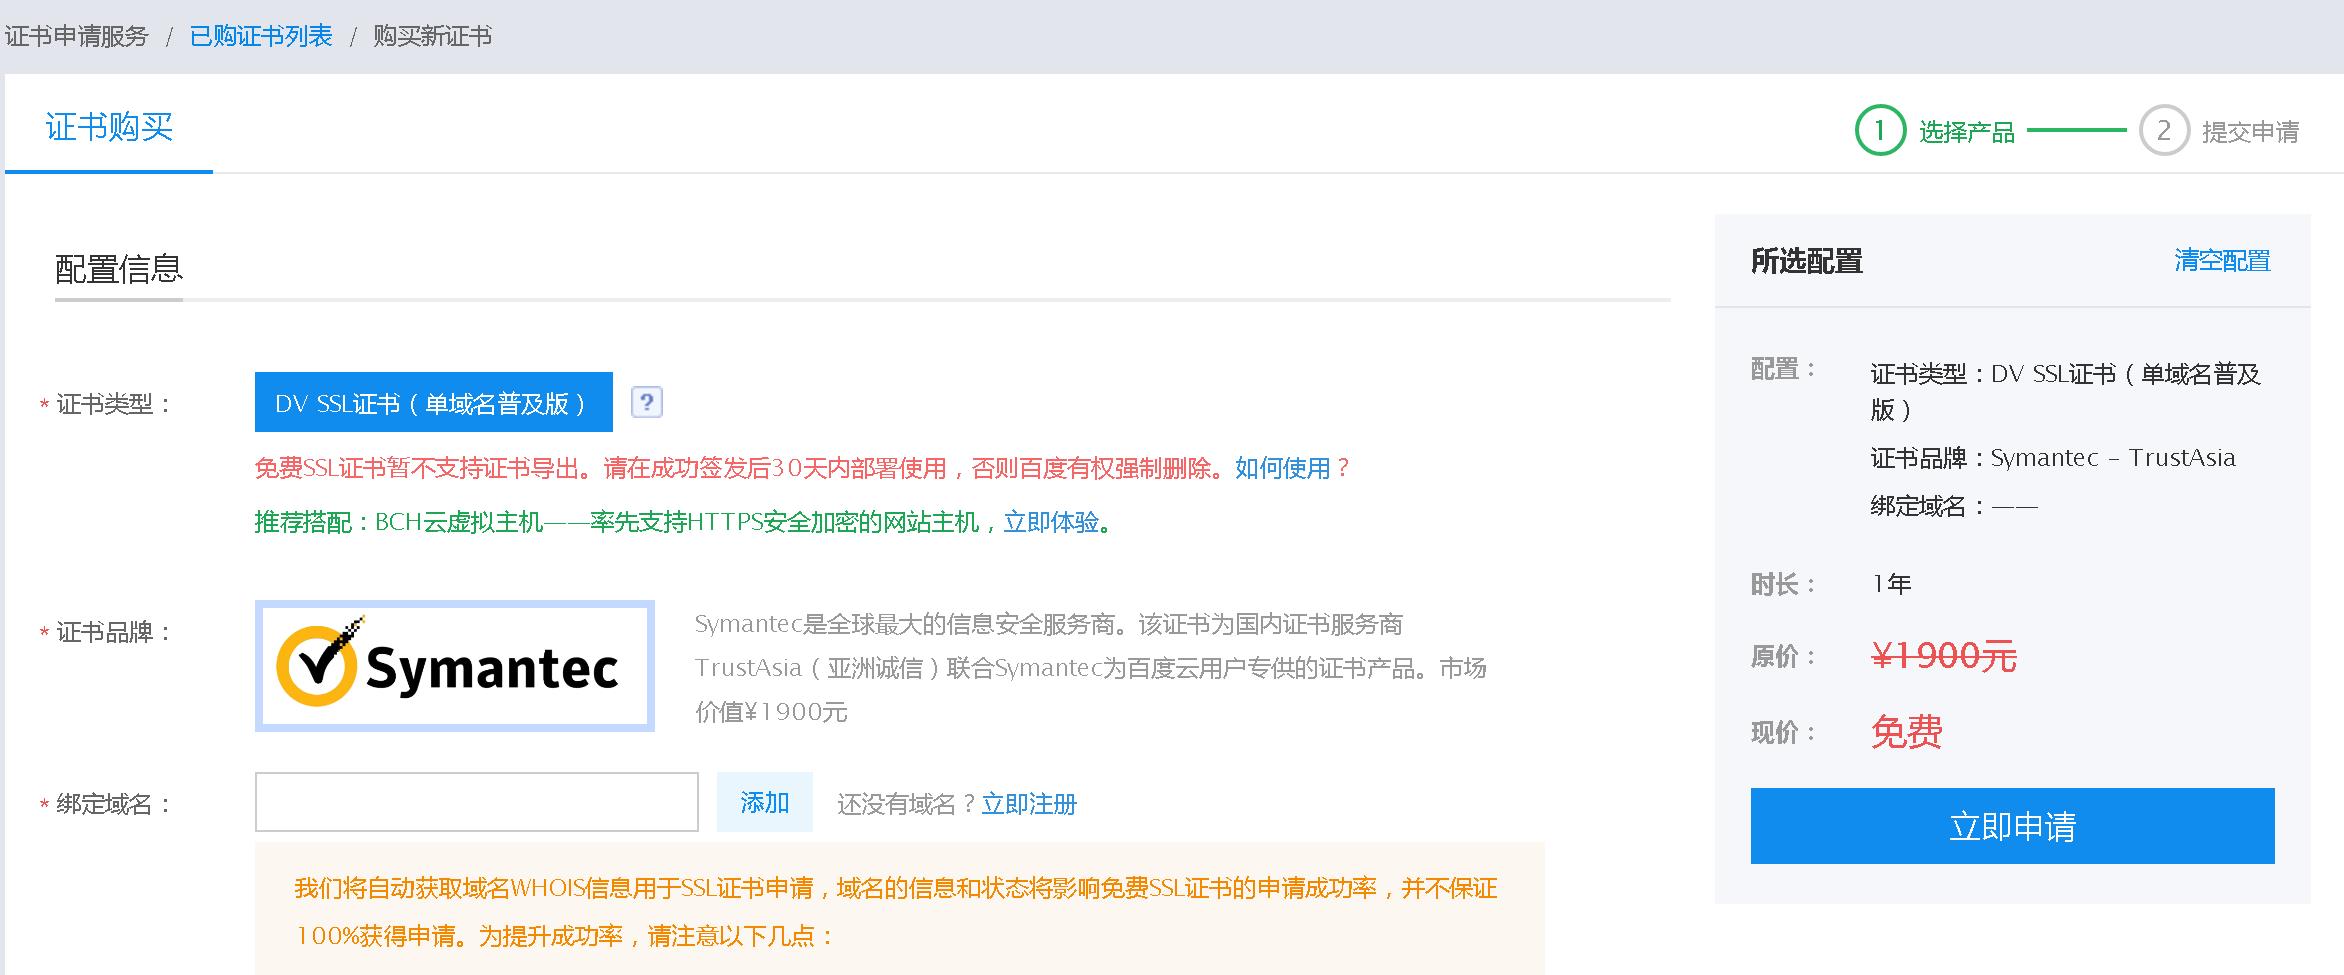Click the 1年 duration value
This screenshot has height=975, width=2344.
(1892, 584)
